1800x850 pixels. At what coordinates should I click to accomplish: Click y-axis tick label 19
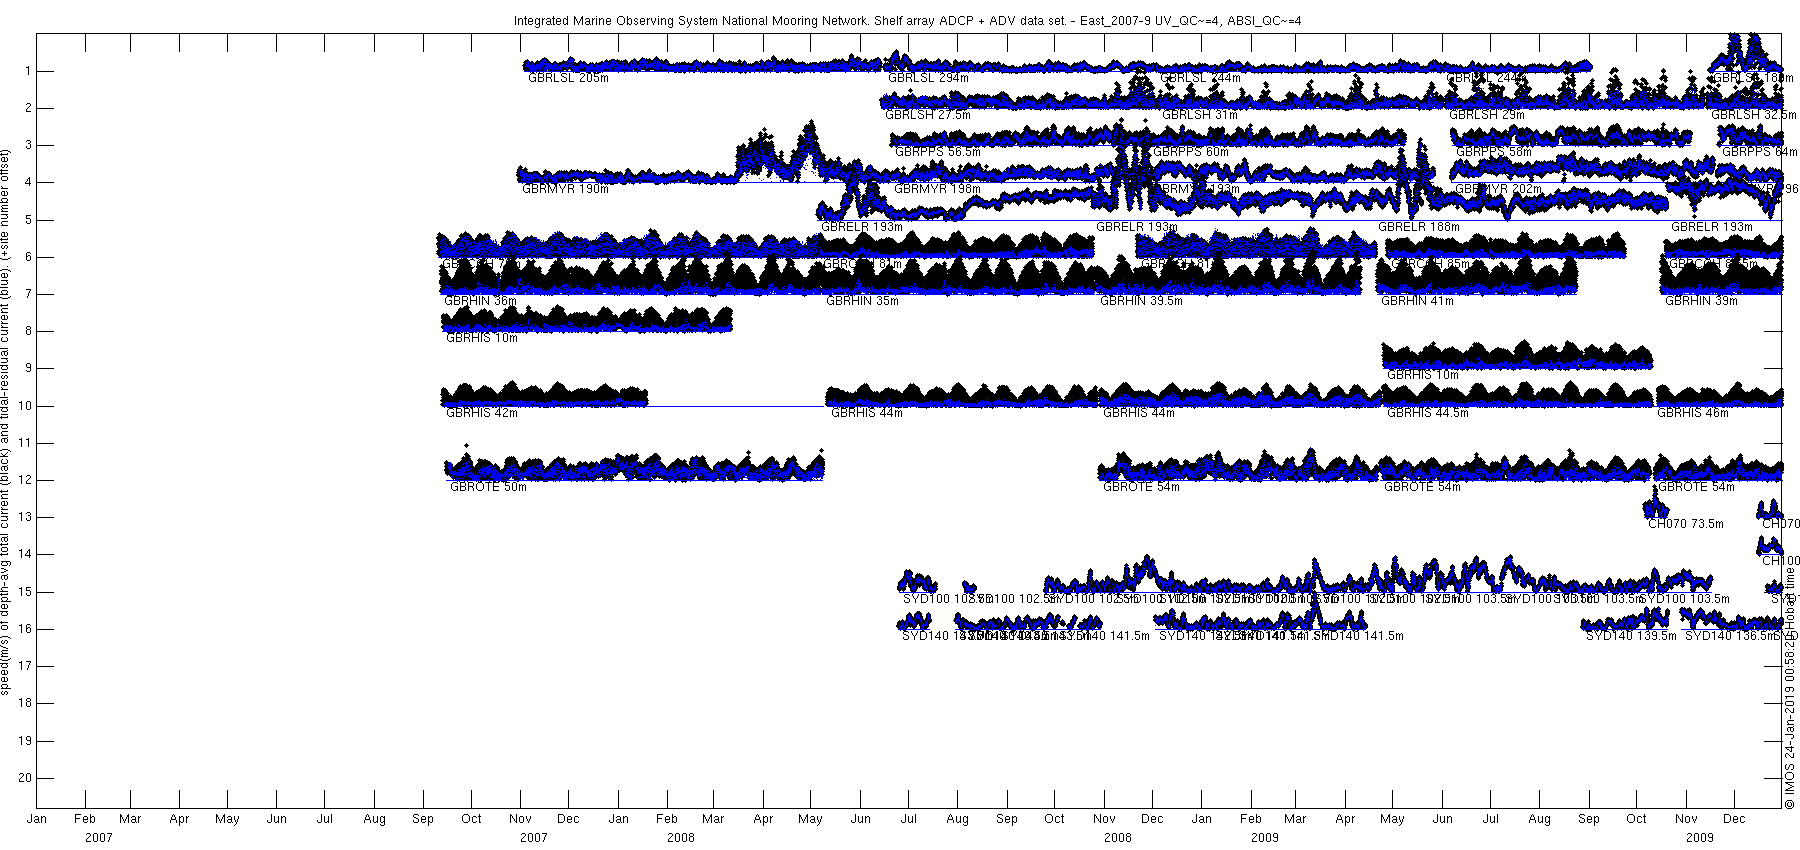coord(23,741)
